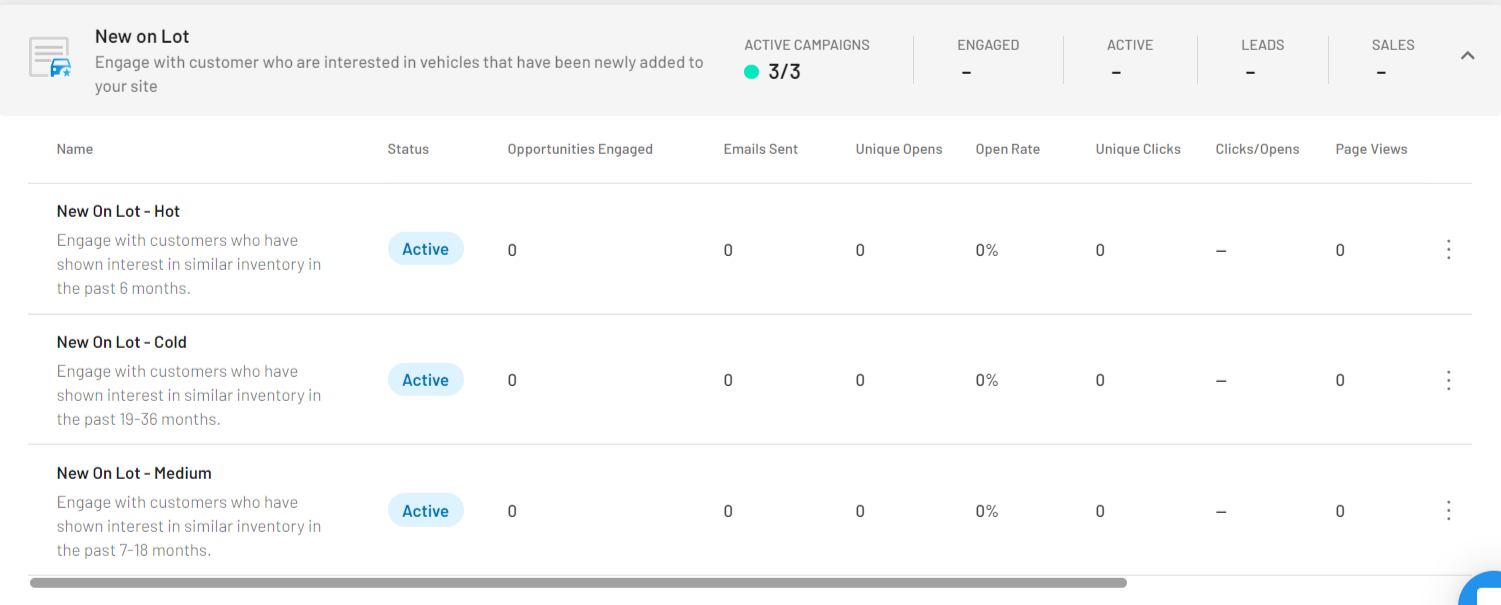Open the kebab menu for New On Lot - Medium
This screenshot has height=605, width=1501.
tap(1448, 511)
